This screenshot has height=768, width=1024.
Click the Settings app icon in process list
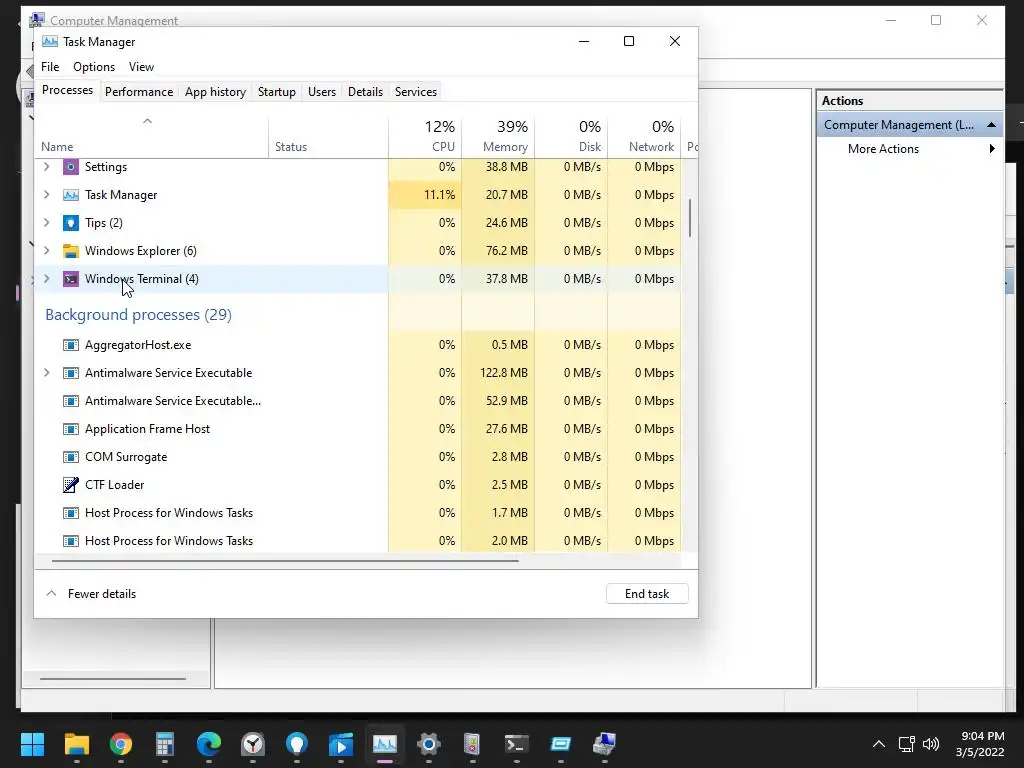click(x=71, y=167)
